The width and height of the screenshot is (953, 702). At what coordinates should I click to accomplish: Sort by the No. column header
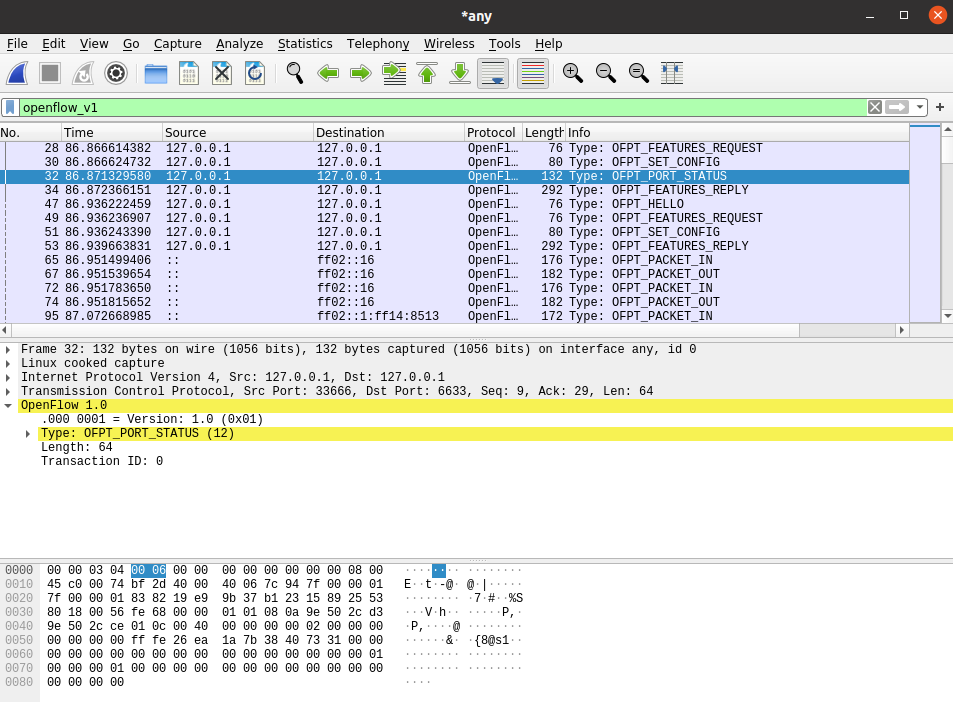30,132
